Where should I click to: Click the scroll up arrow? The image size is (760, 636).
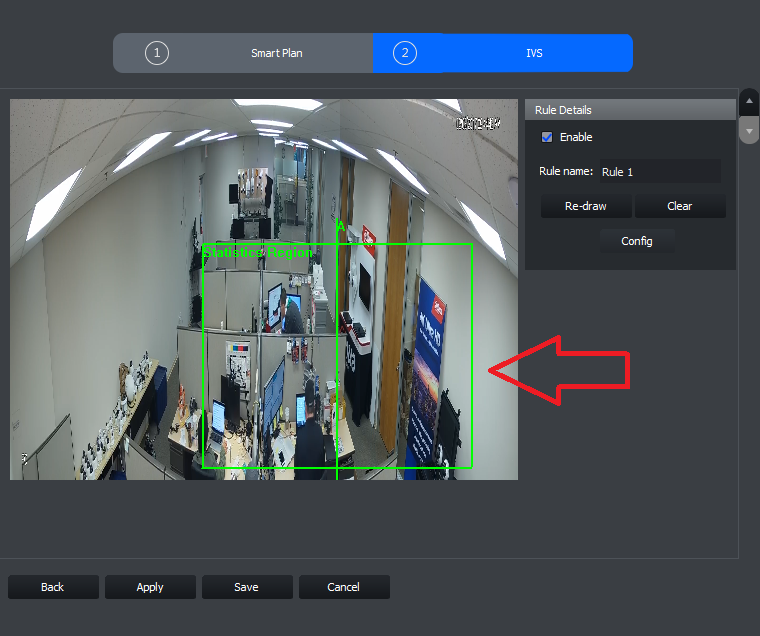(749, 101)
